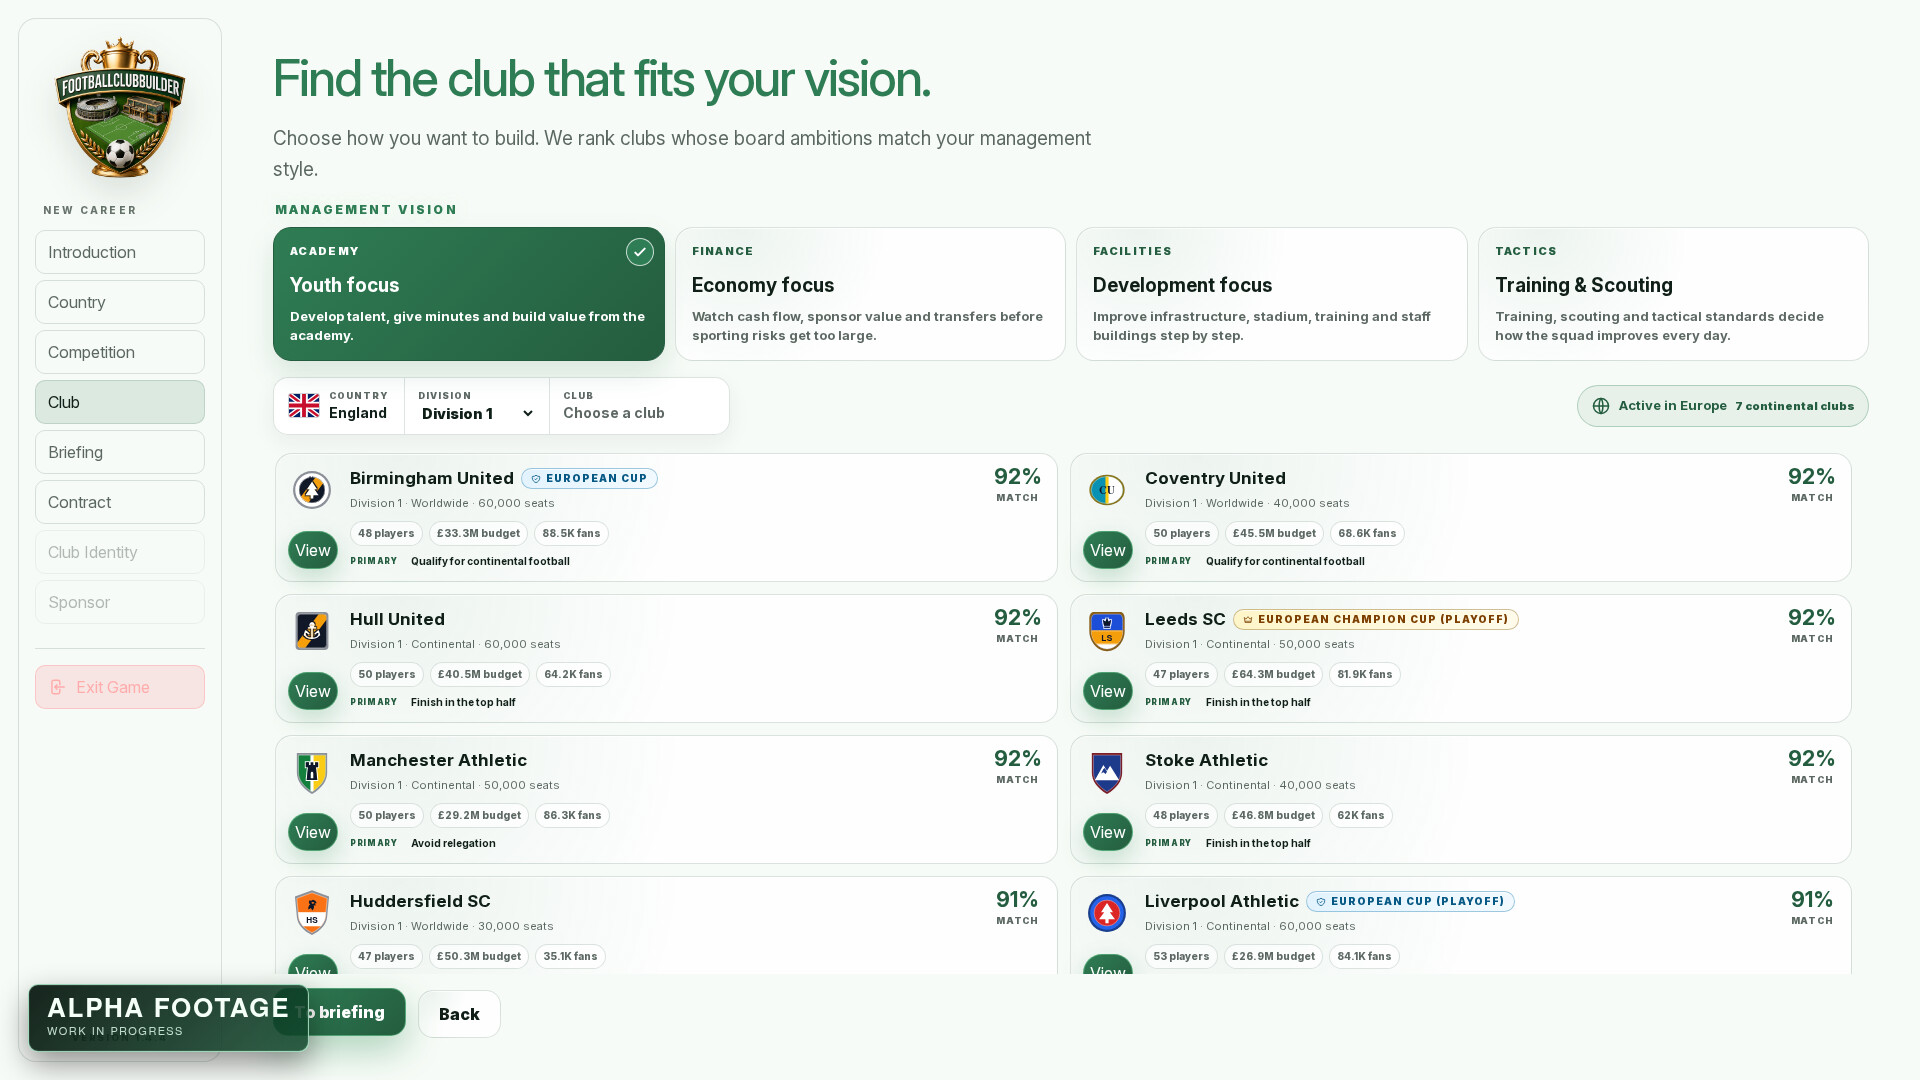This screenshot has height=1080, width=1920.
Task: Click the Manchester Athletic tower crest
Action: [x=312, y=772]
